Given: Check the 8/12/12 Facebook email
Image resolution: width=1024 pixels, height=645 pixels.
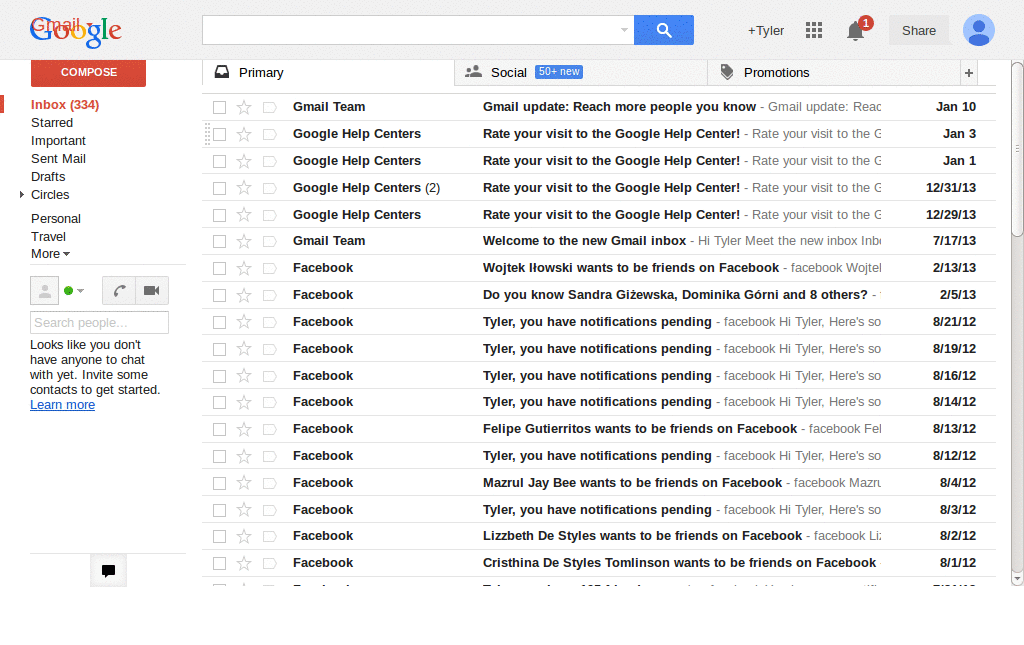Looking at the screenshot, I should 219,456.
